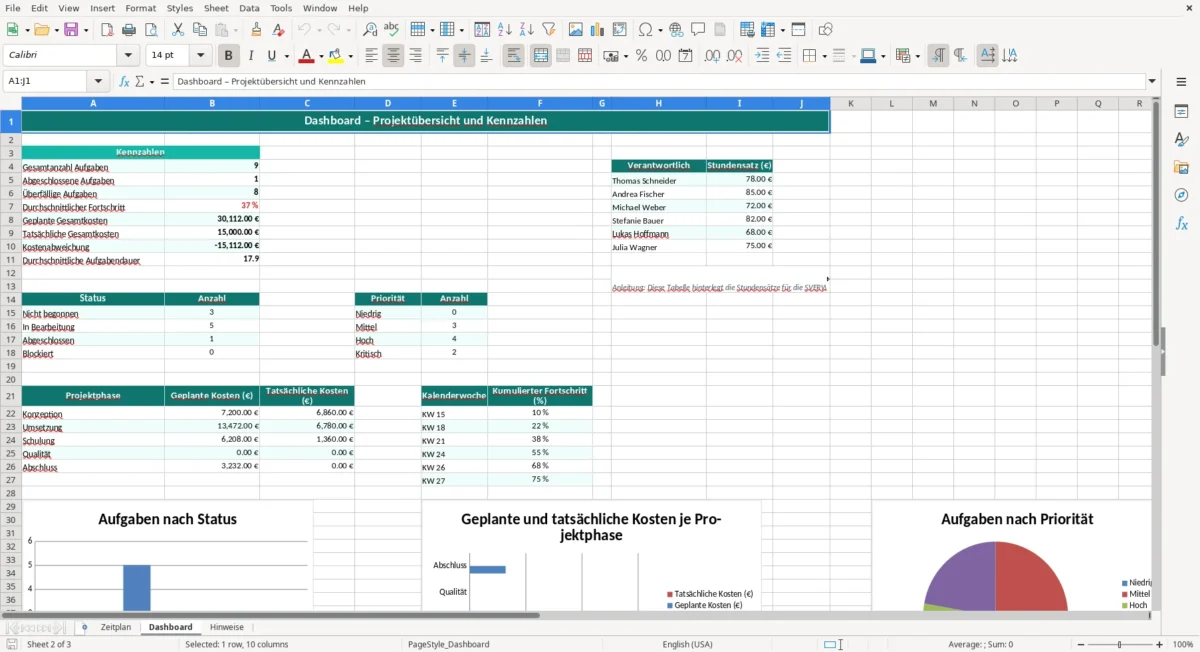The image size is (1200, 652).
Task: Format cells as percent
Action: click(641, 56)
